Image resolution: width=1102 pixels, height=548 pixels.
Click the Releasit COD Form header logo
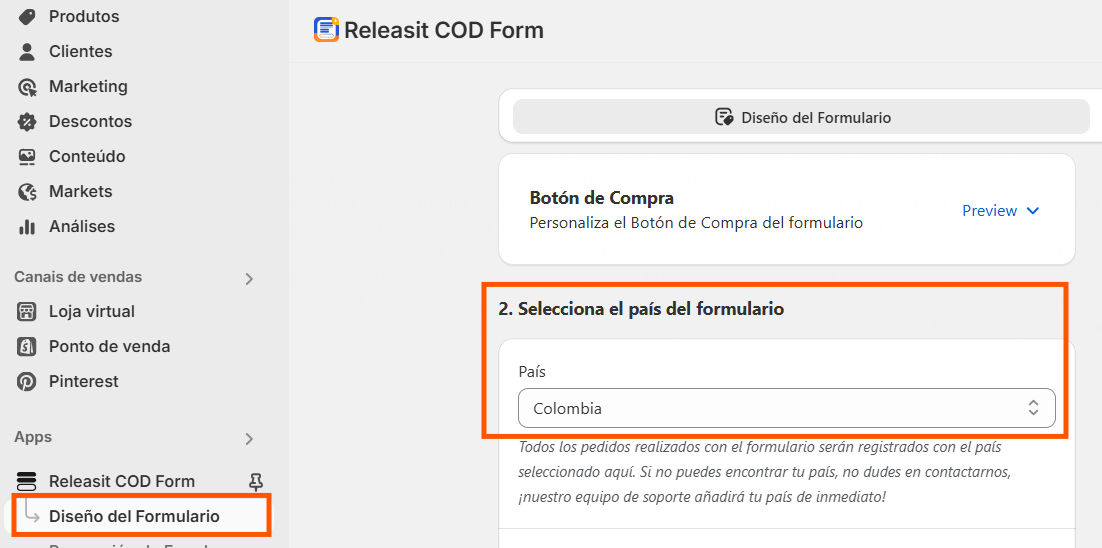coord(326,30)
